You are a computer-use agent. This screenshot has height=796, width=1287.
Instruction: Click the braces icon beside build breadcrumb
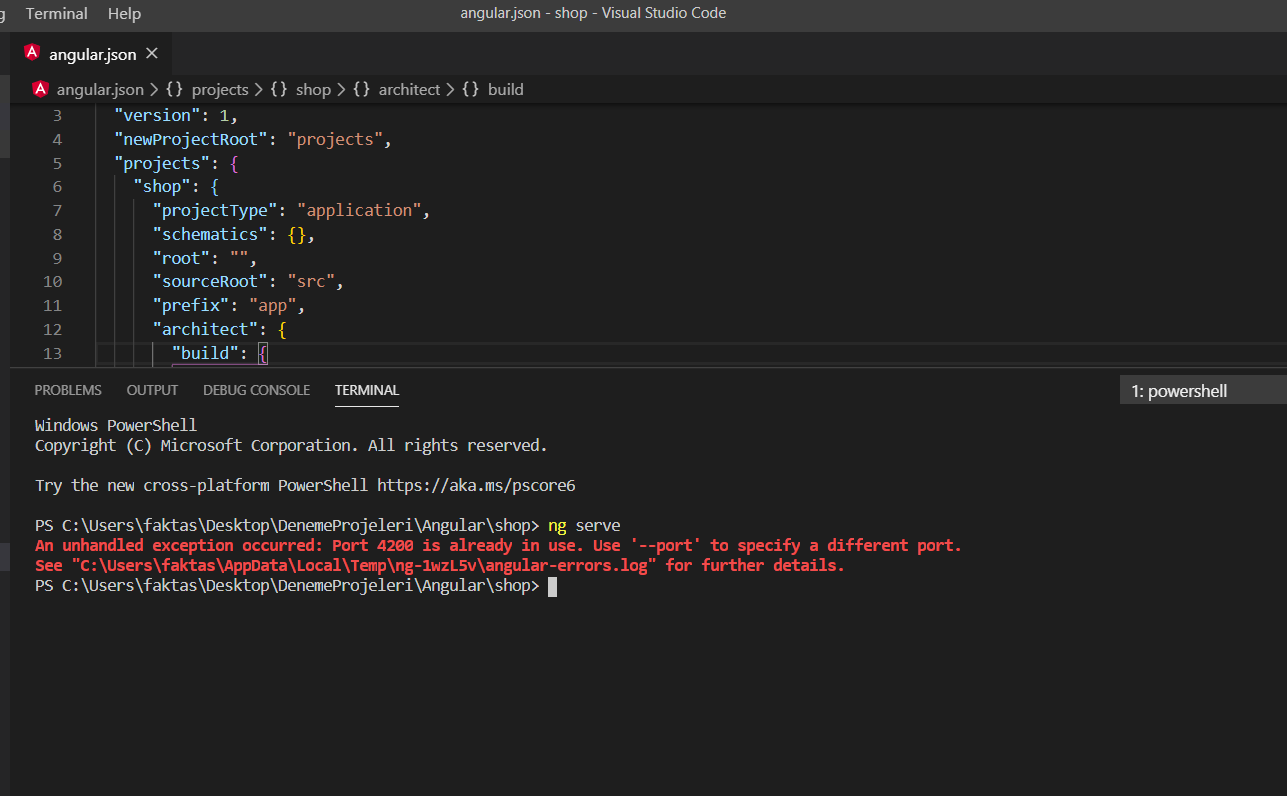point(470,89)
